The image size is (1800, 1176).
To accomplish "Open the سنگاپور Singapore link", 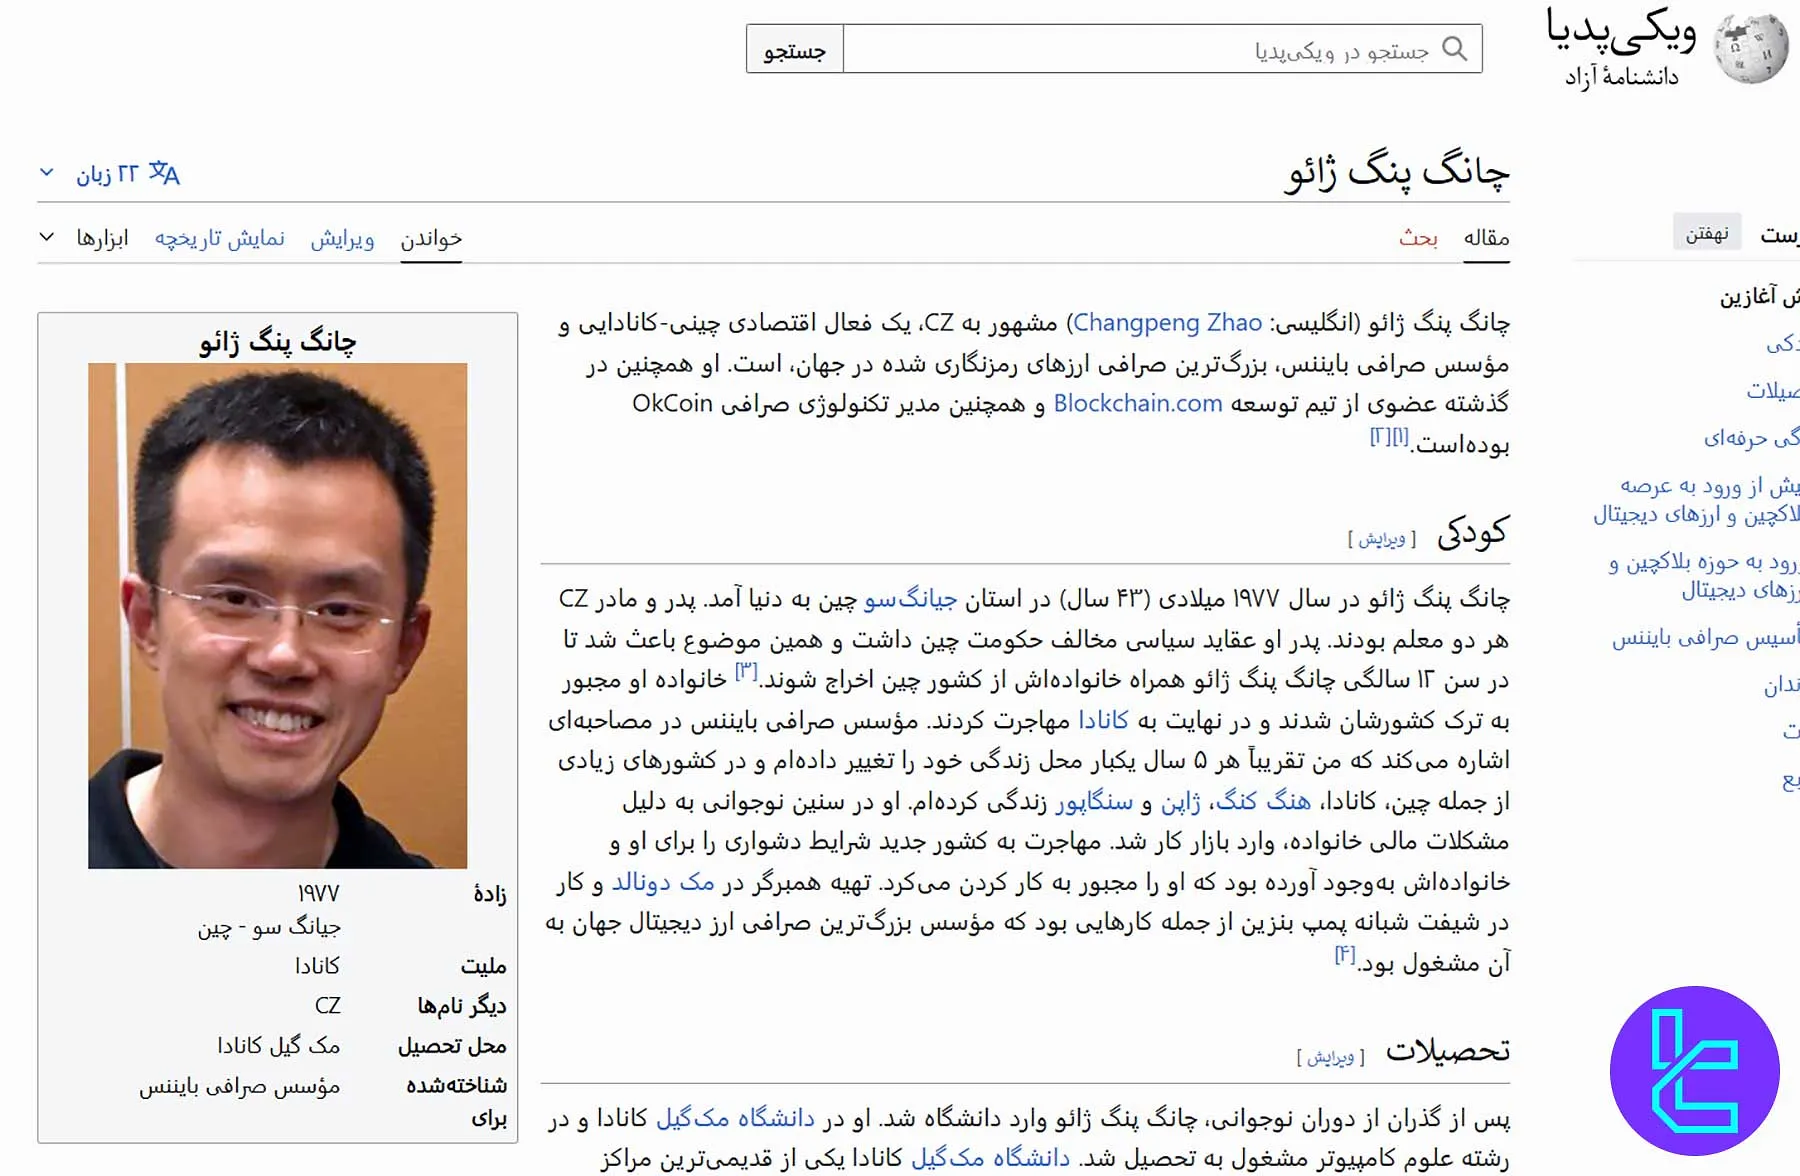I will tap(1094, 802).
